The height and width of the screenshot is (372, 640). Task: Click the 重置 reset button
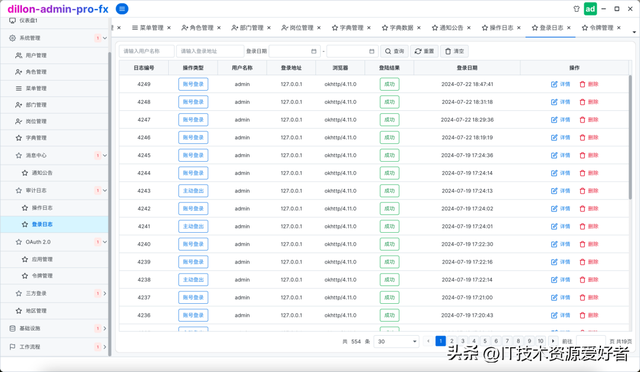point(424,51)
